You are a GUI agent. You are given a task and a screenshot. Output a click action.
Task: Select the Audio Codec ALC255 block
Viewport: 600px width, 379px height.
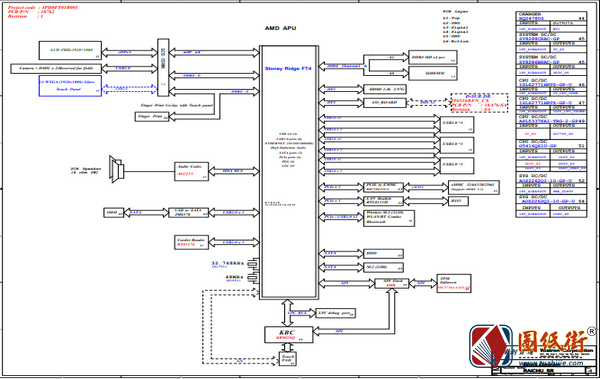(191, 171)
